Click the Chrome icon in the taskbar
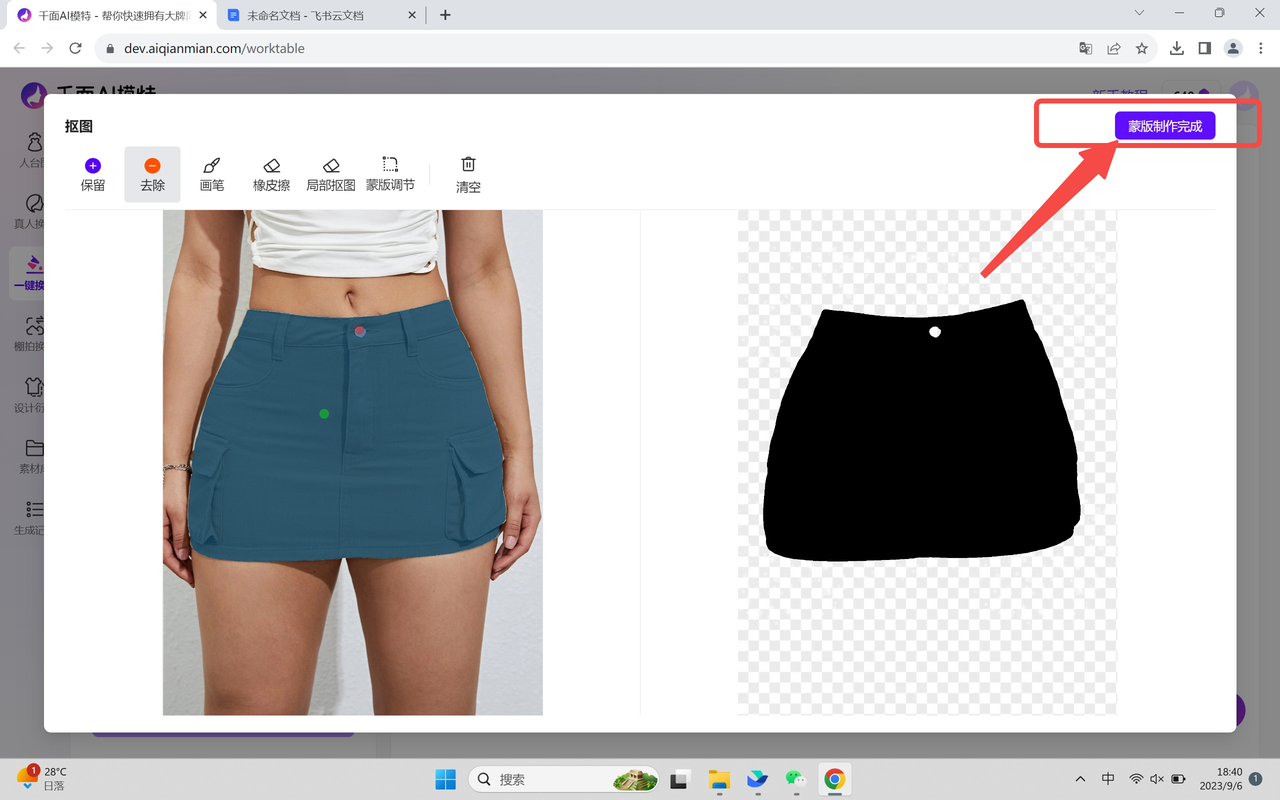 coord(834,779)
